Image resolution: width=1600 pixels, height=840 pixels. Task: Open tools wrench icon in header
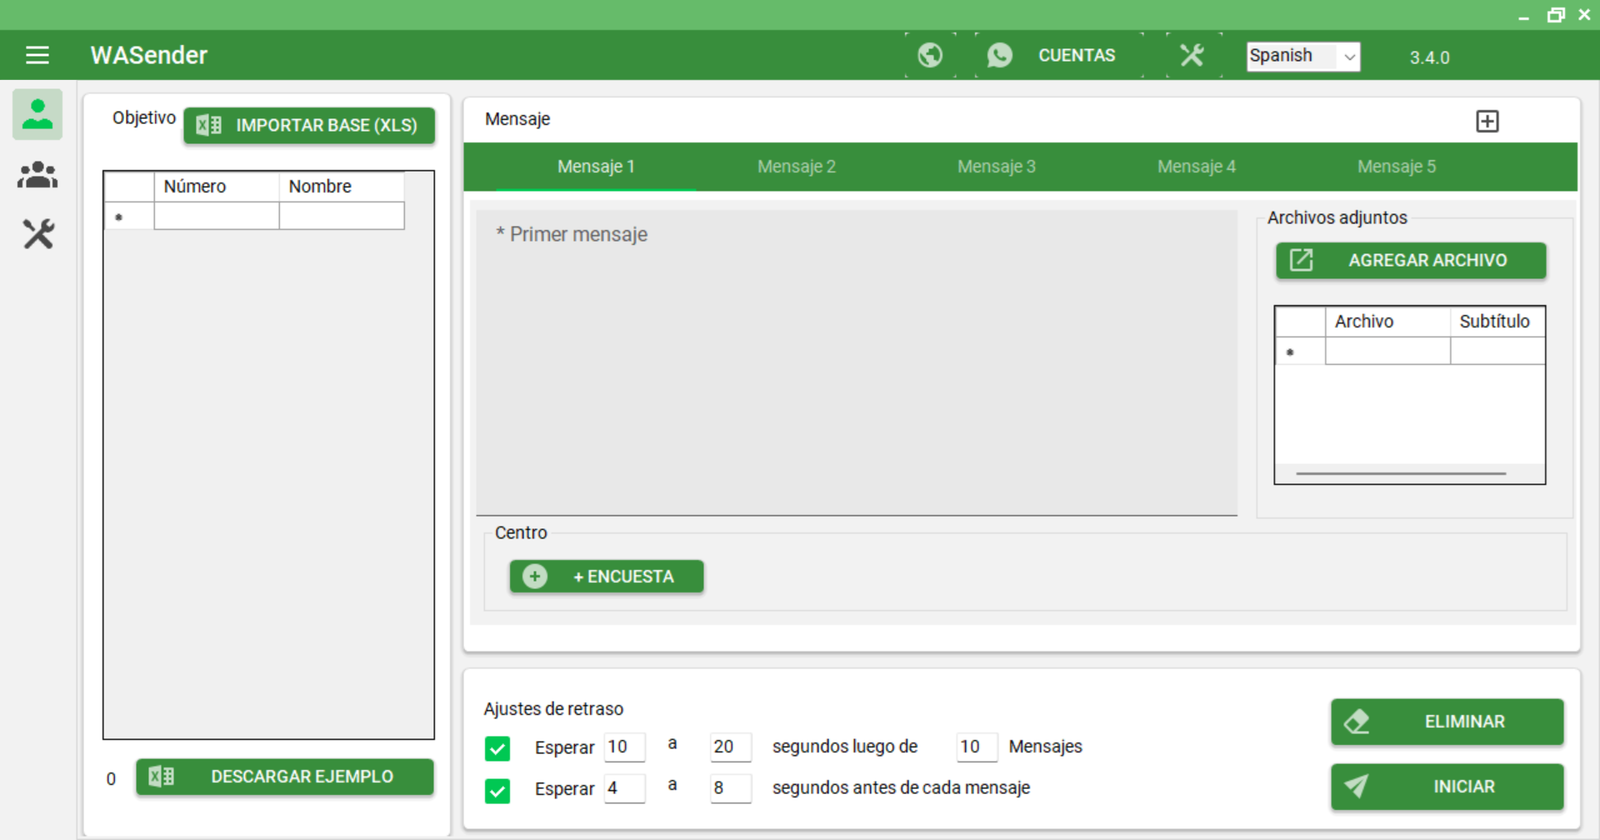coord(1192,55)
